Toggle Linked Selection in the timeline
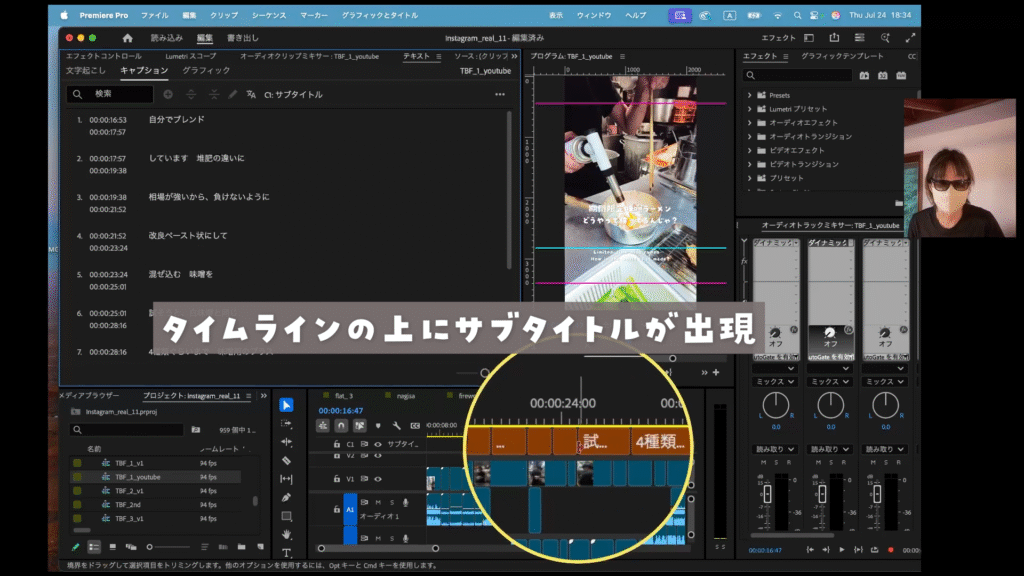Screen dimensions: 1024x576 click(359, 426)
